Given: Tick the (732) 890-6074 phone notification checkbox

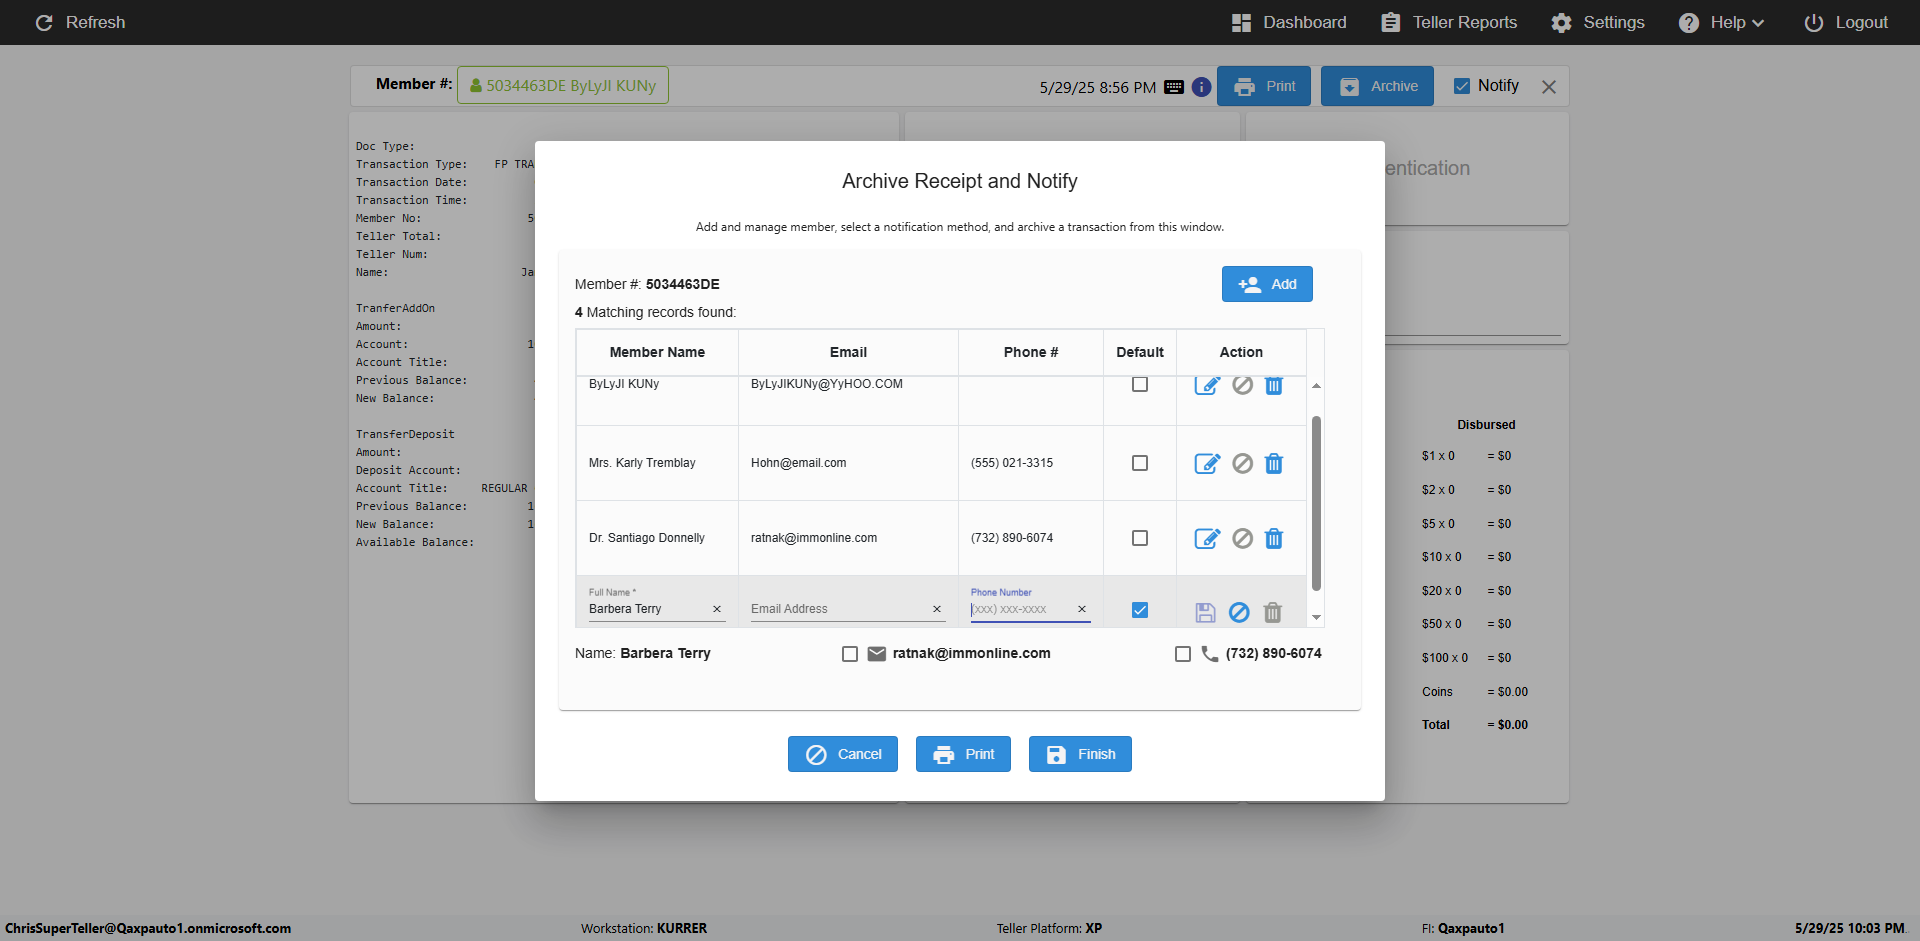Looking at the screenshot, I should point(1183,654).
